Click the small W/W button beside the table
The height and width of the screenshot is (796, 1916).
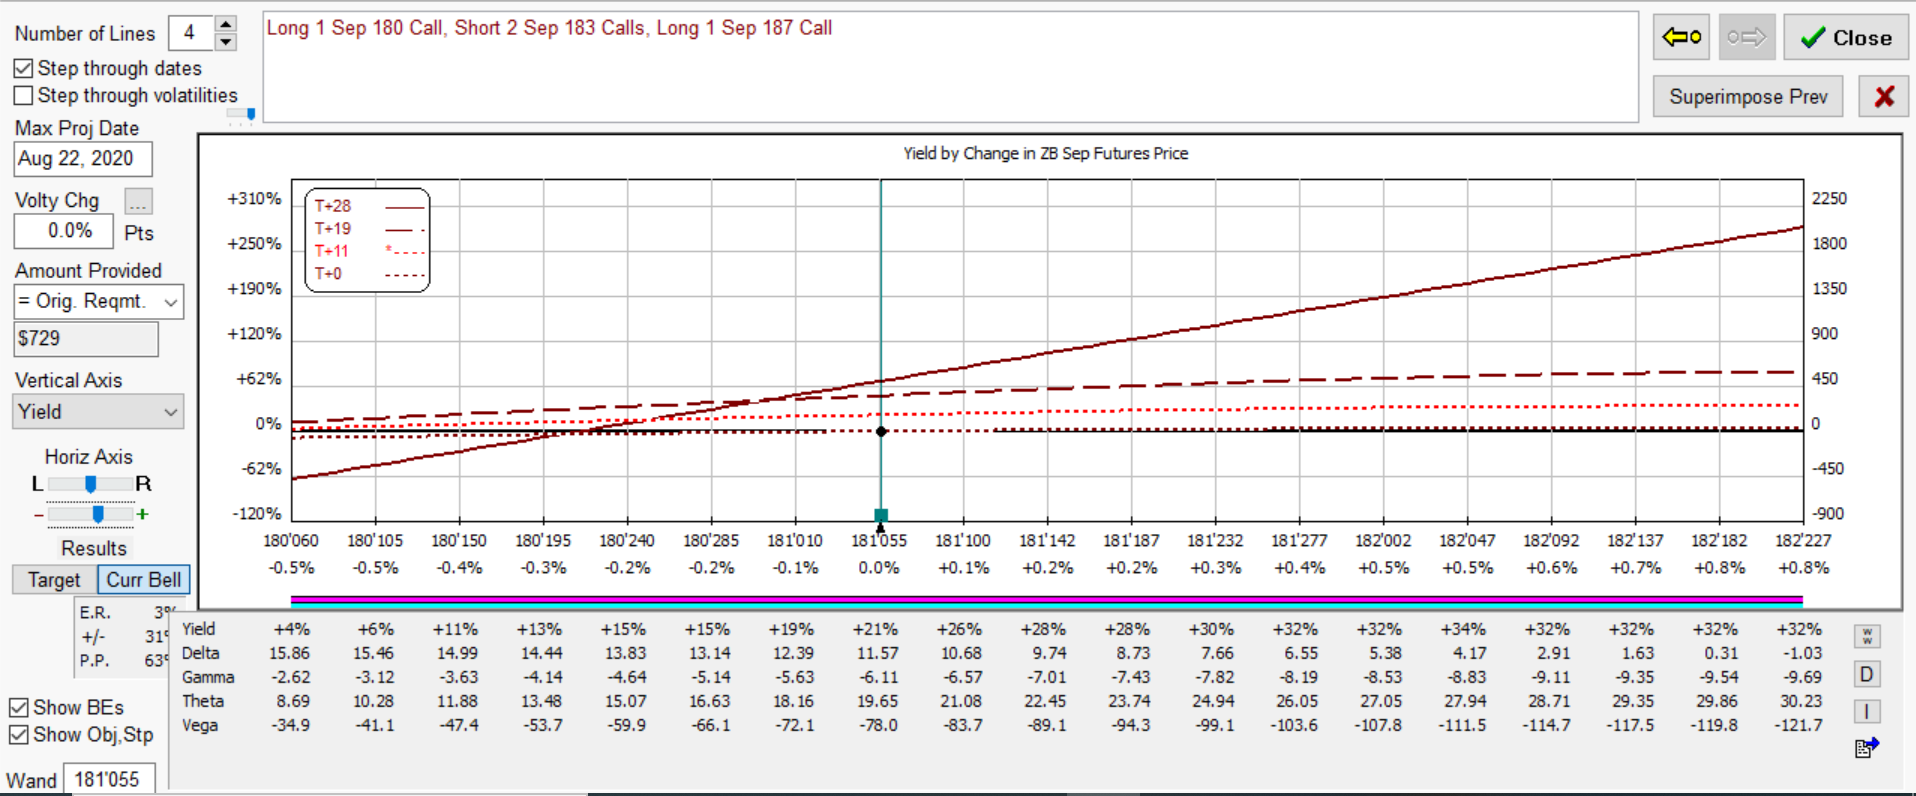coord(1867,637)
